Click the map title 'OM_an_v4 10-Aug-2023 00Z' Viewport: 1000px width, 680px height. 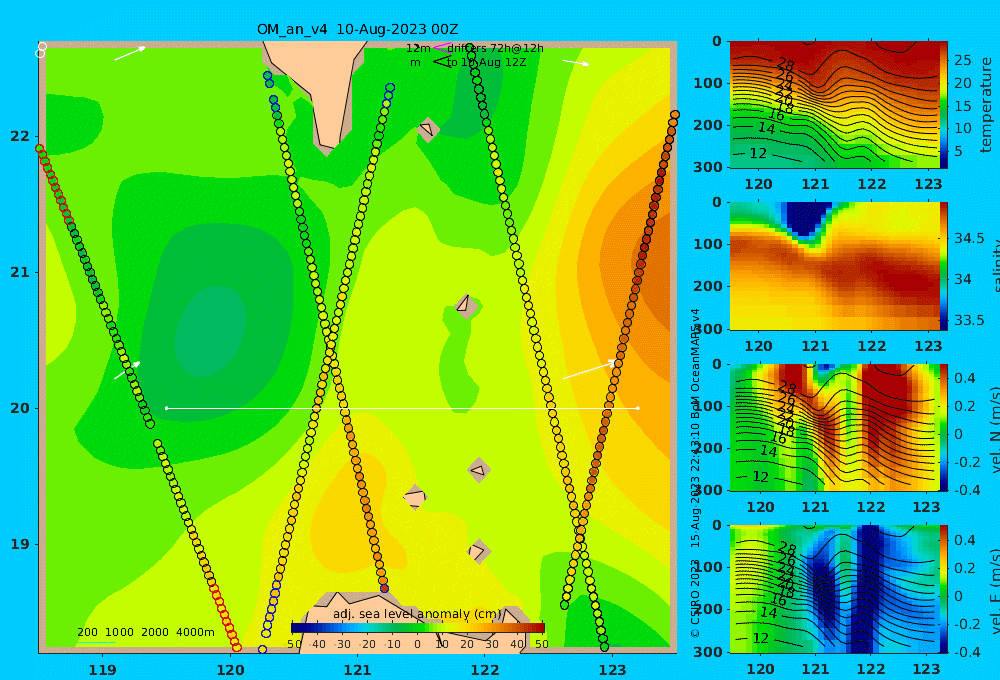coord(357,29)
